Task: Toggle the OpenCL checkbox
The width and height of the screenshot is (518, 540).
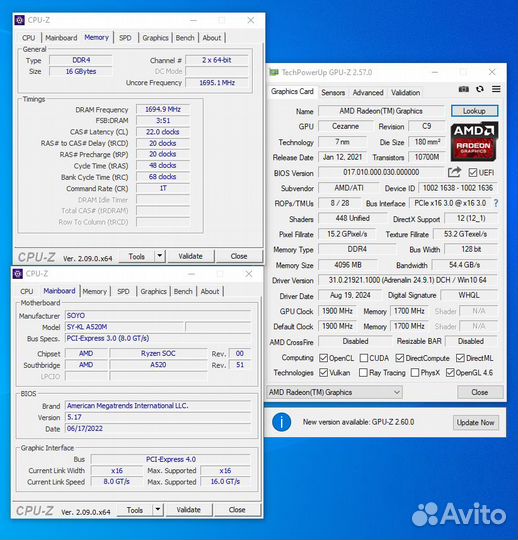Action: (x=323, y=358)
